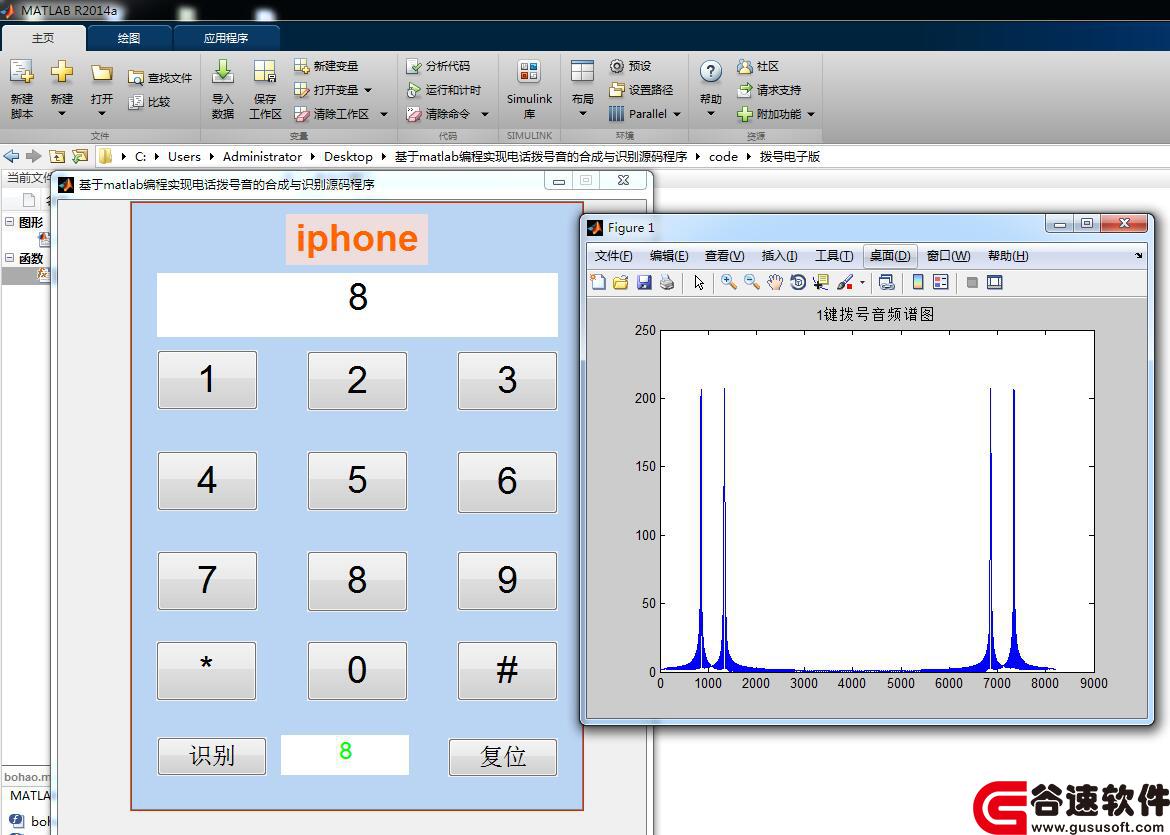Select Pan hand tool in Figure 1
Image resolution: width=1170 pixels, height=835 pixels.
pos(775,282)
